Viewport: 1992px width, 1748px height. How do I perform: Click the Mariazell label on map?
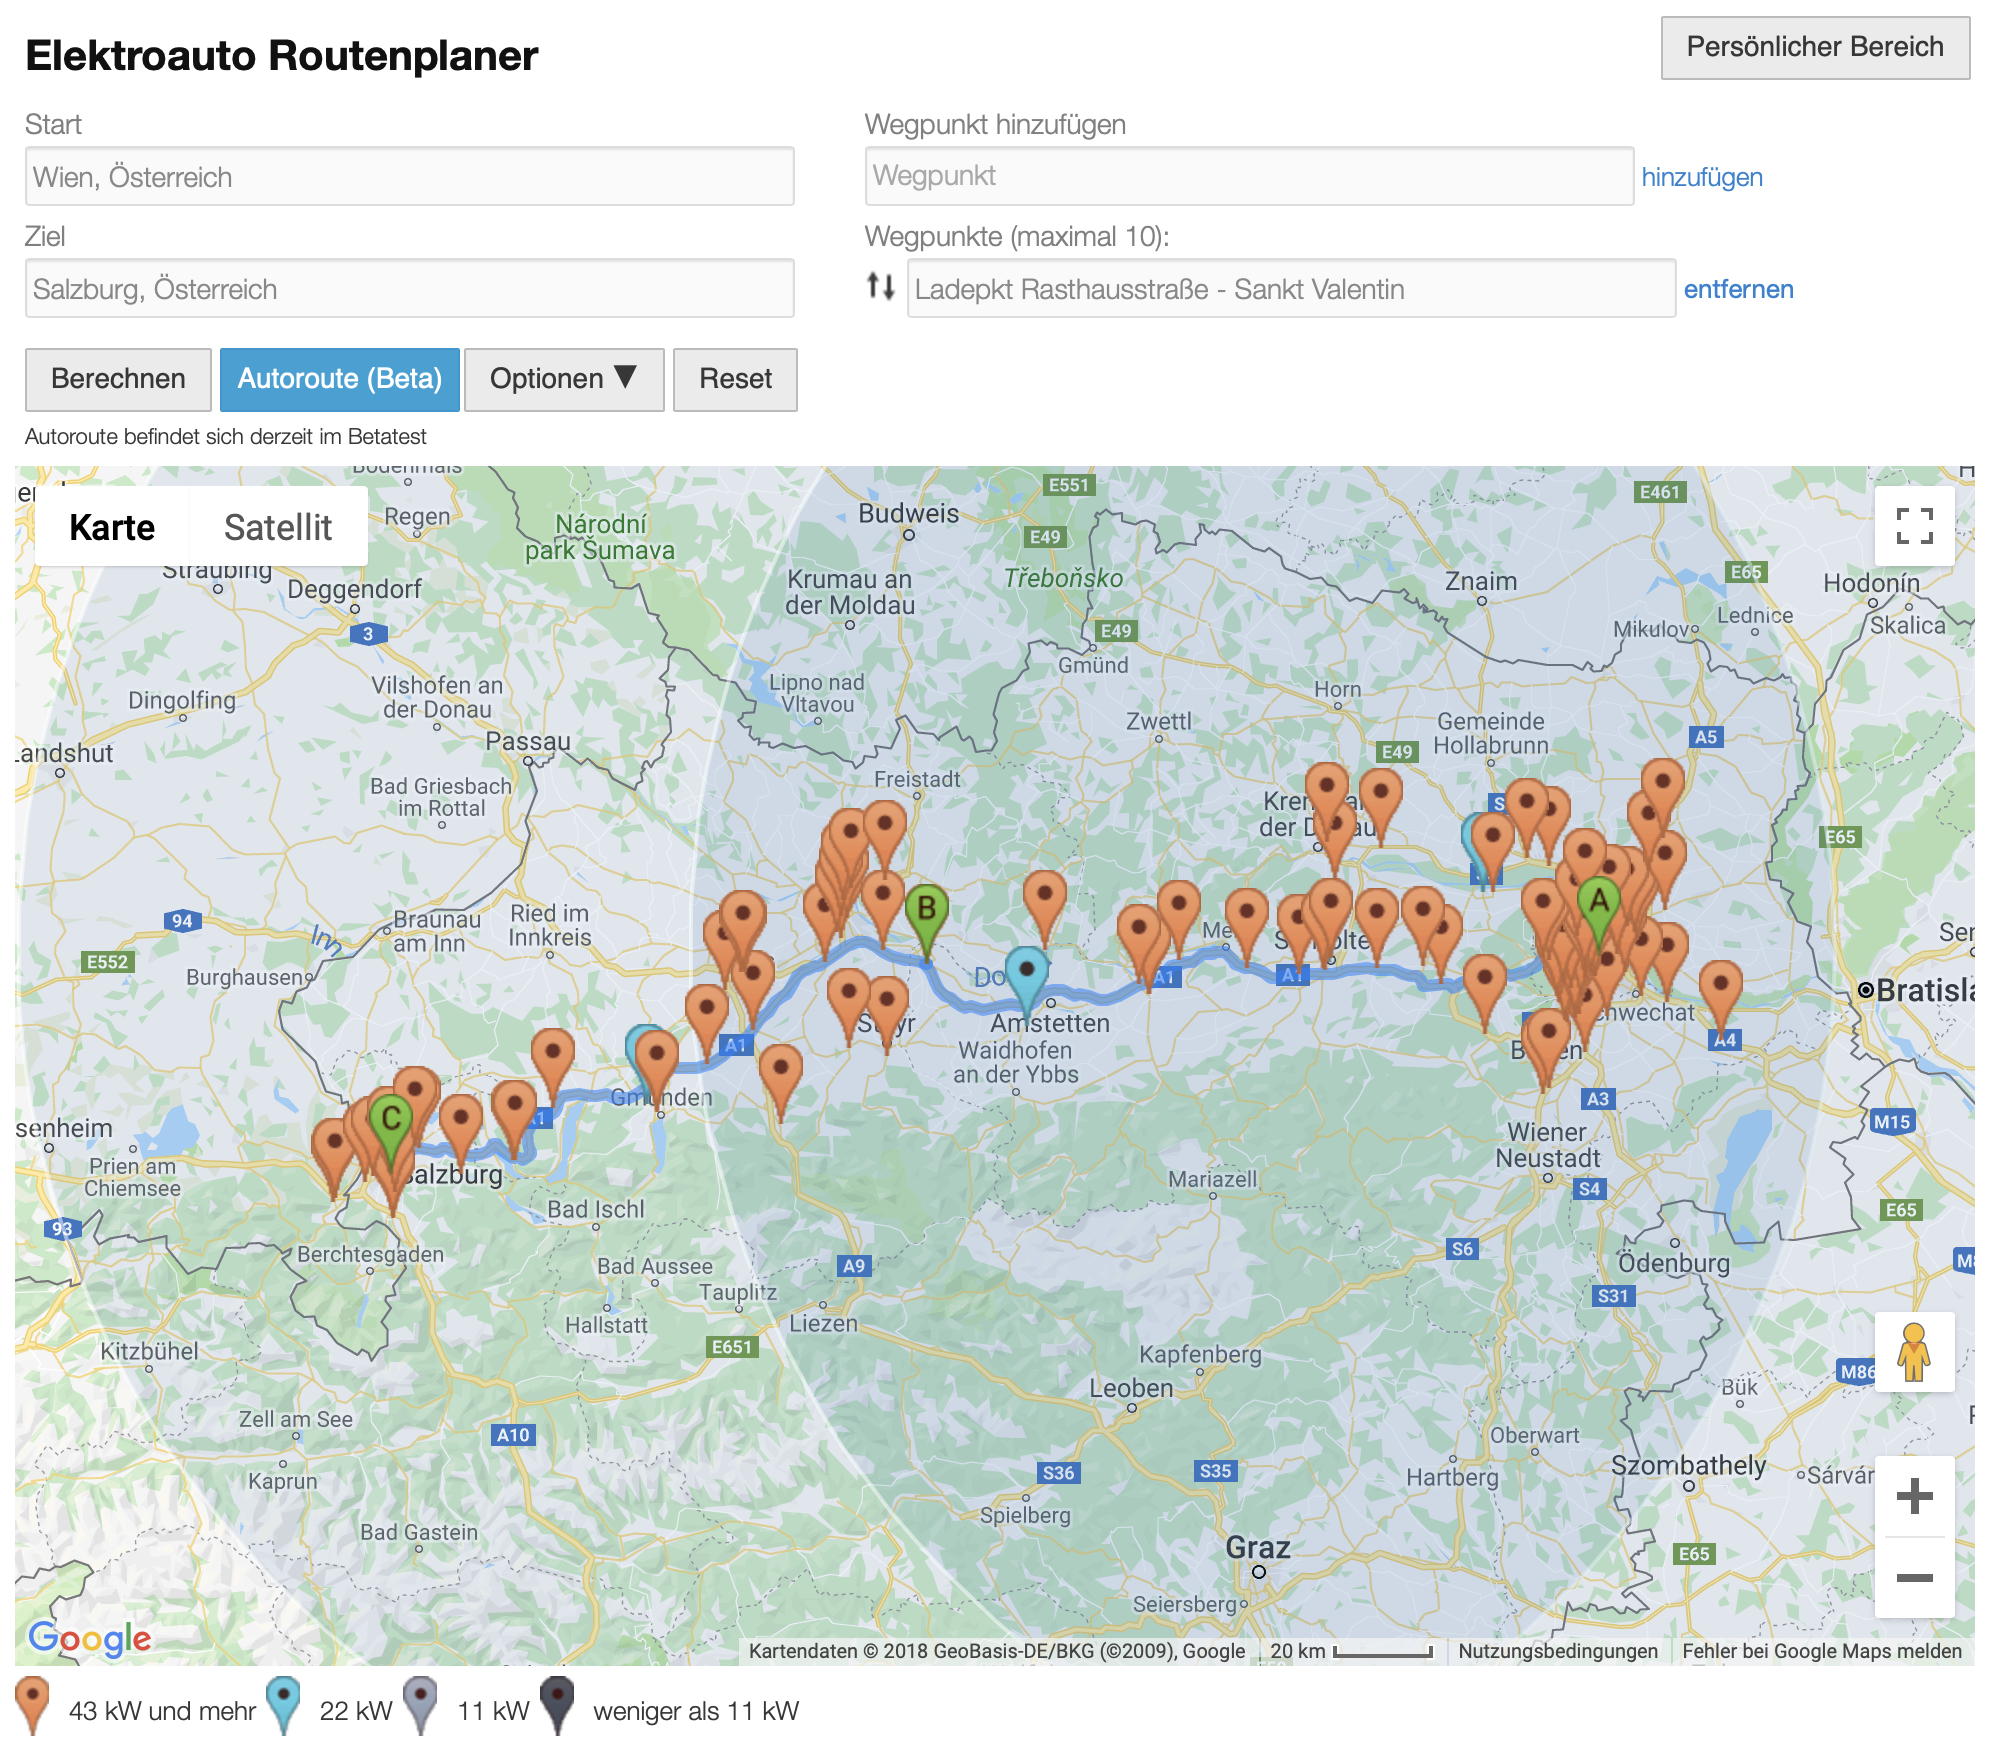tap(1213, 1179)
